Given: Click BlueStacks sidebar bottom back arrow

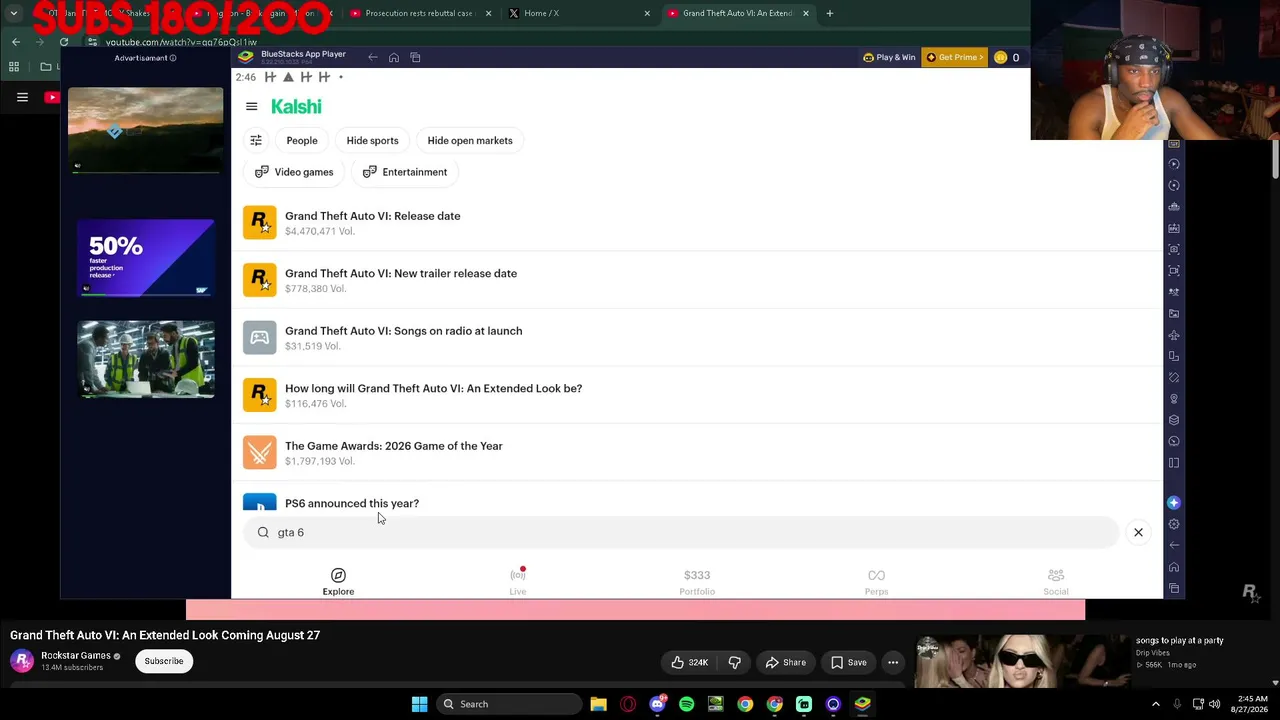Looking at the screenshot, I should tap(1174, 546).
